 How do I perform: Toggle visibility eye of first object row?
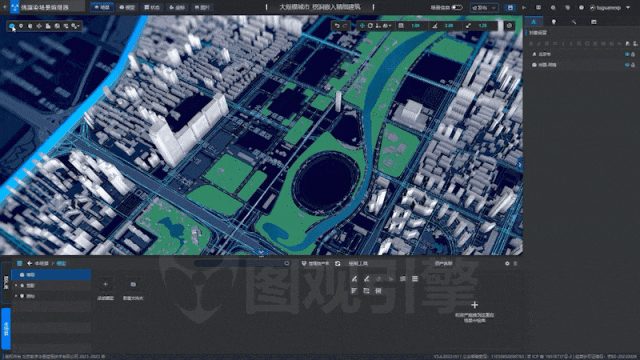[x=627, y=54]
